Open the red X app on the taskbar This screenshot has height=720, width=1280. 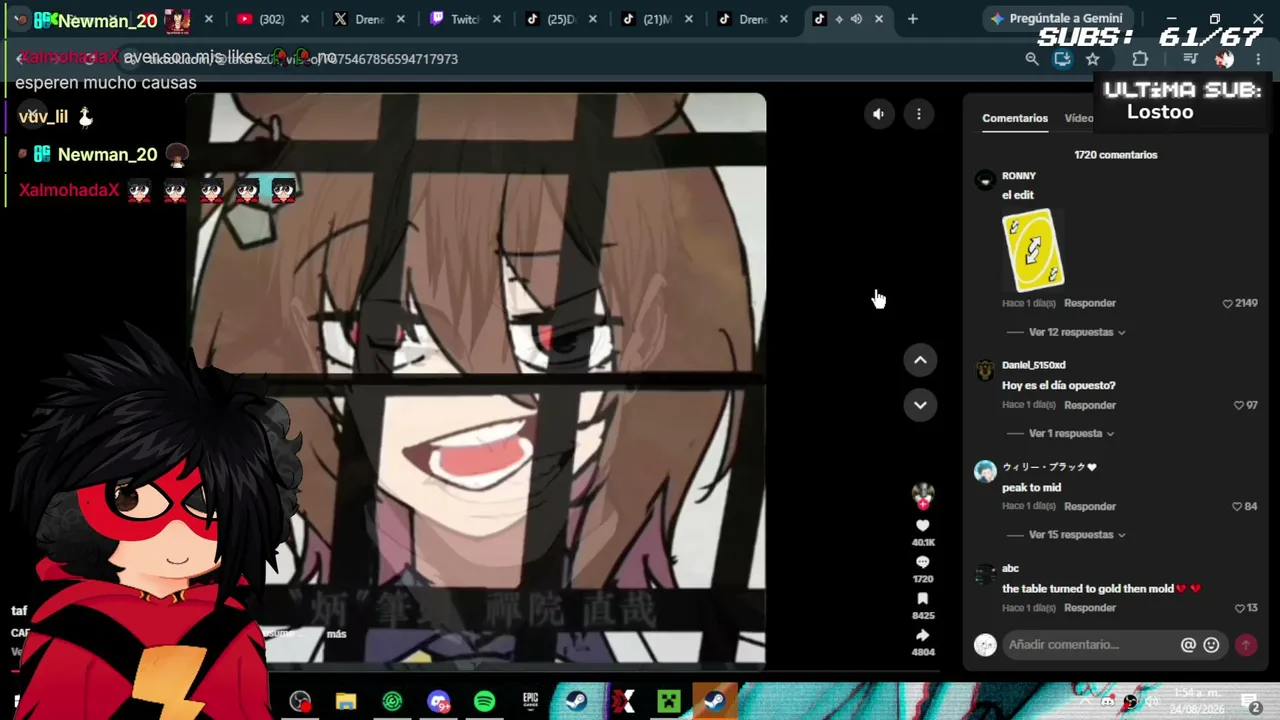(622, 701)
